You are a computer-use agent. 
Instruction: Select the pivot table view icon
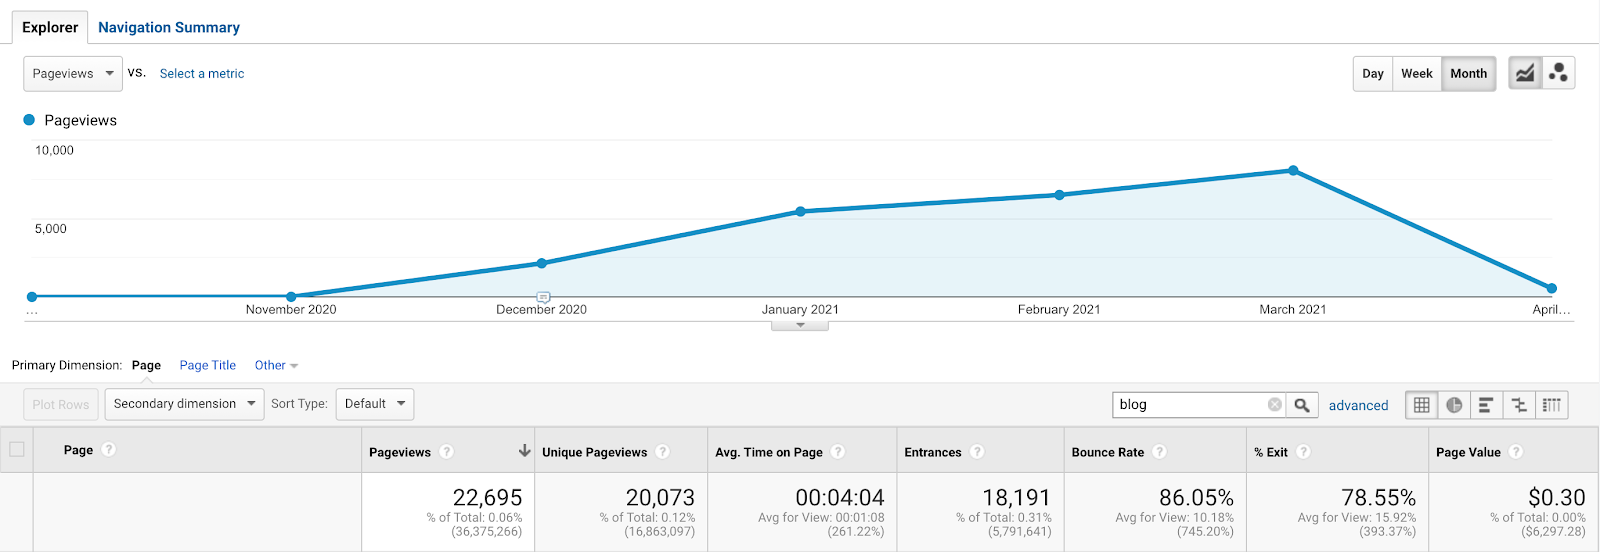1551,405
